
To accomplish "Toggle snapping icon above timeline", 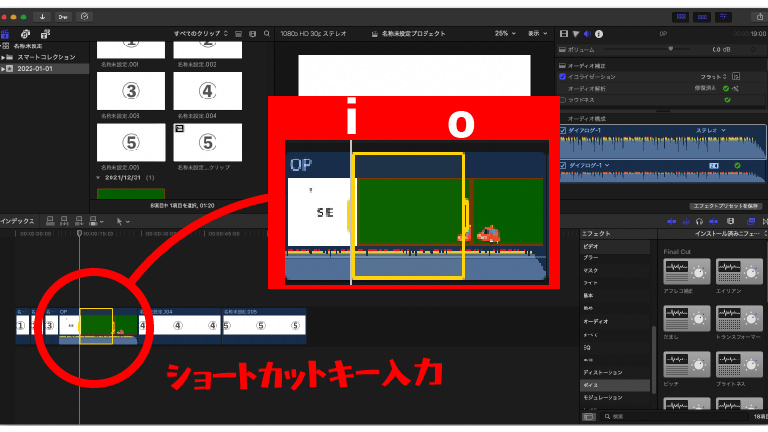I will point(714,221).
